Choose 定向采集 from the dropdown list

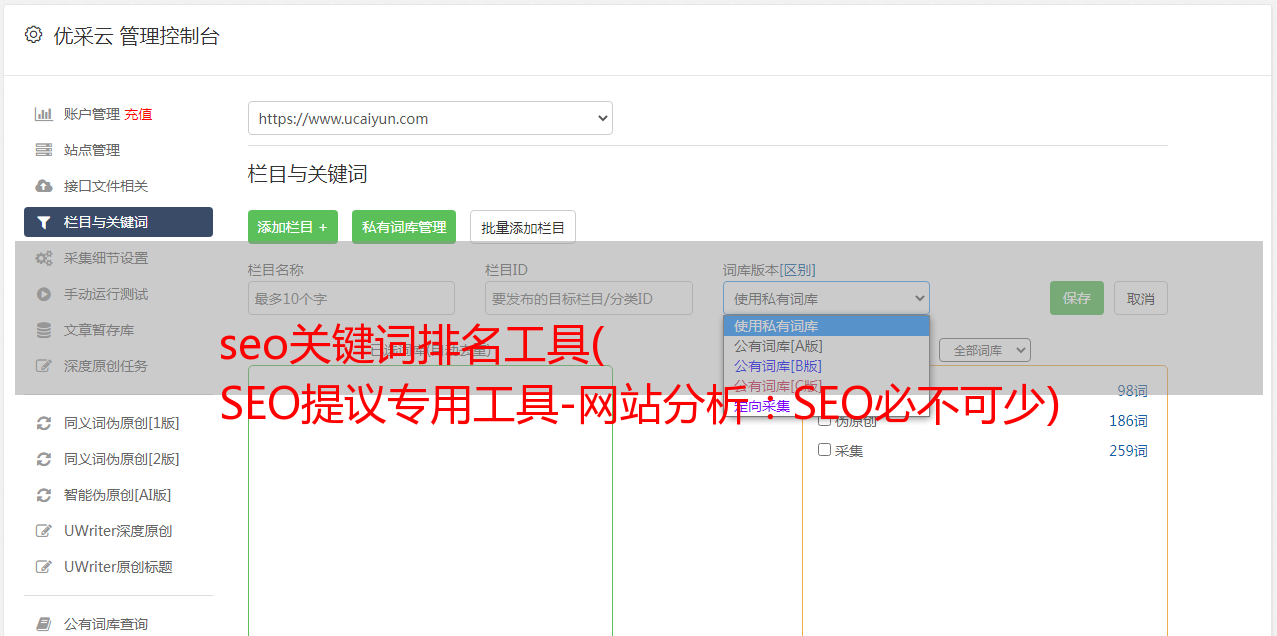pos(826,406)
